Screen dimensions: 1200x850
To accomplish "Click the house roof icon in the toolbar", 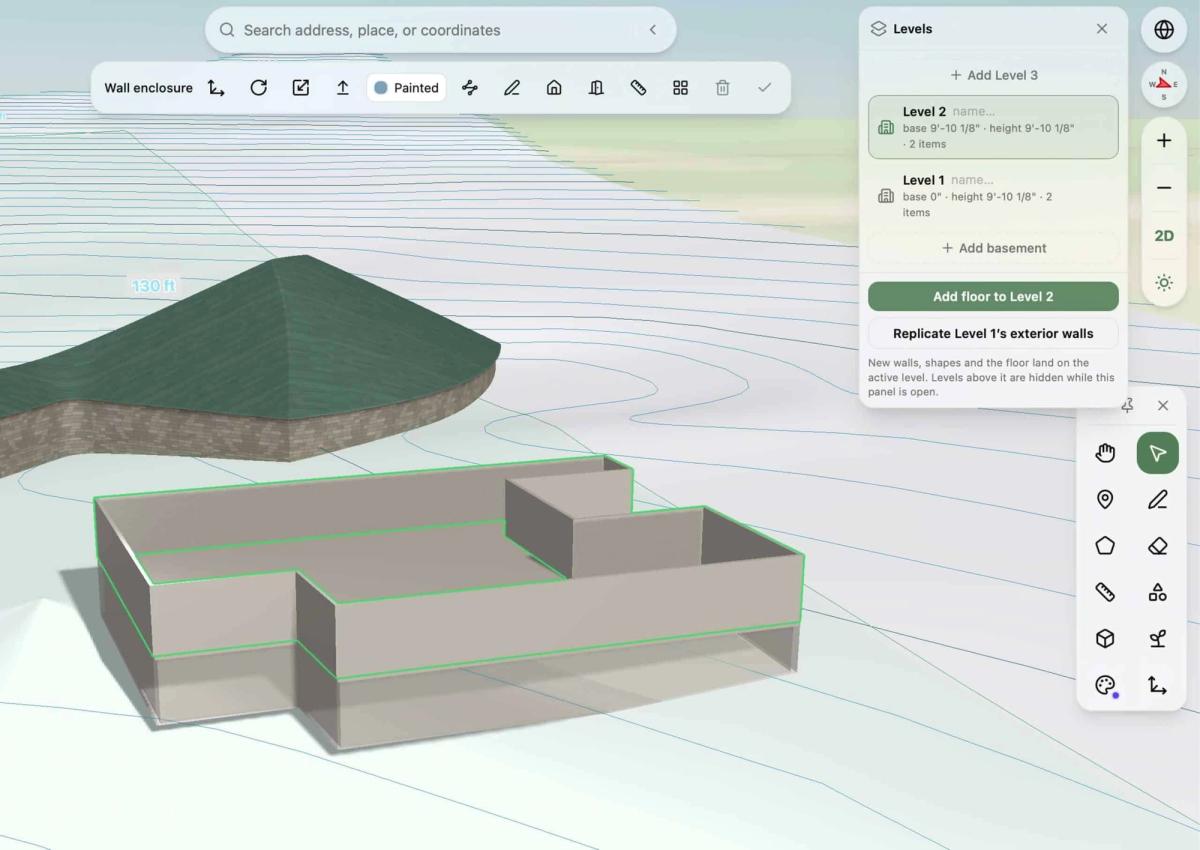I will (x=554, y=88).
